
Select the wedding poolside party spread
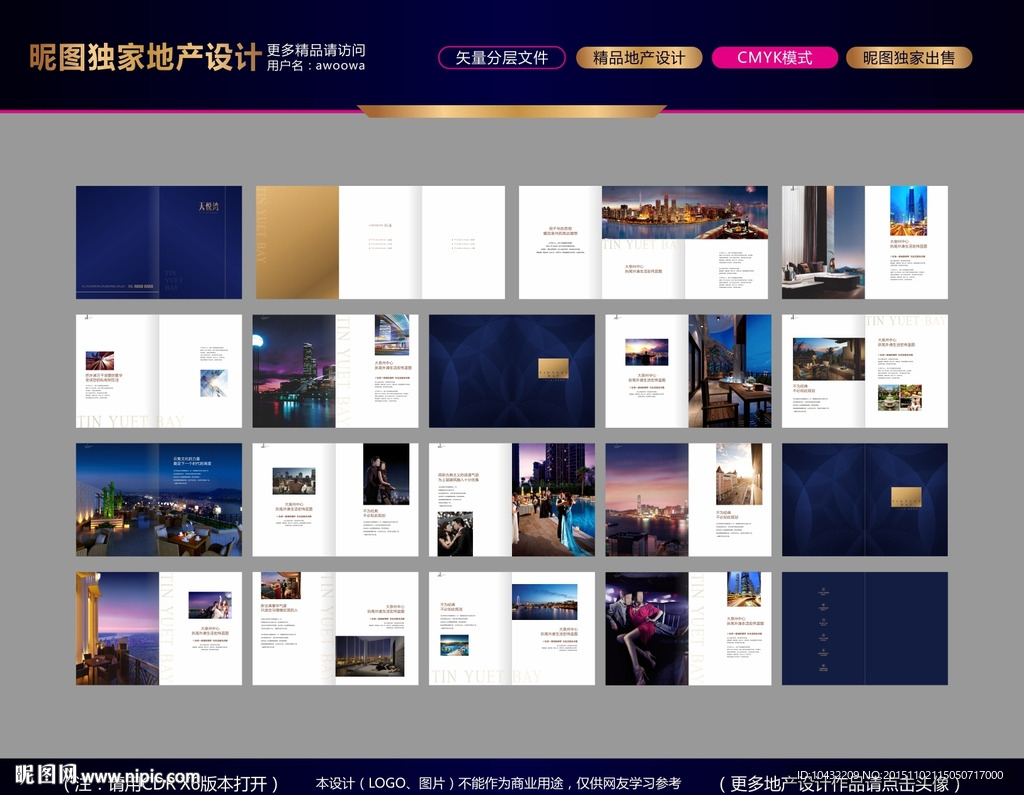[x=512, y=500]
